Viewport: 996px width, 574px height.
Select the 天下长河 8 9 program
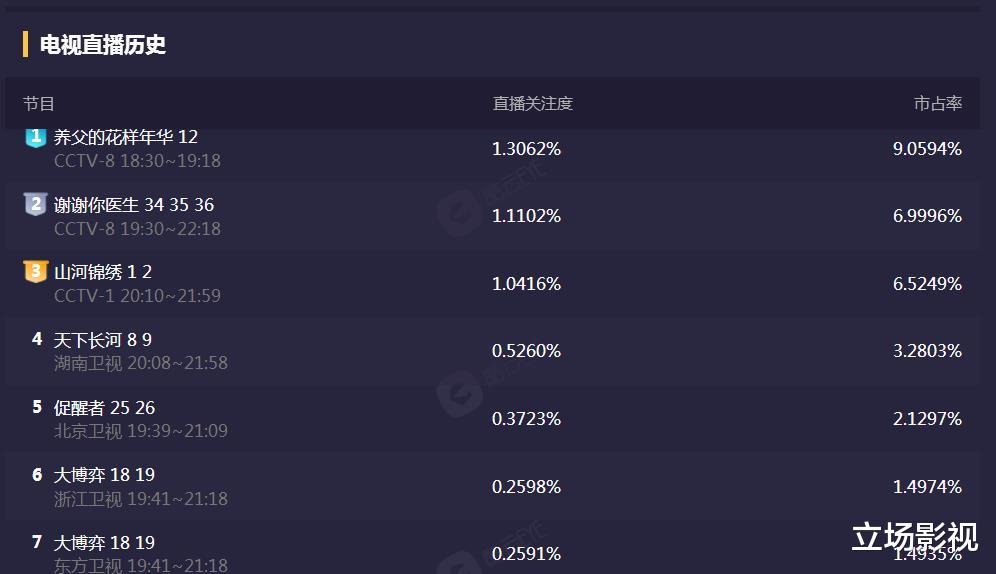coord(103,340)
